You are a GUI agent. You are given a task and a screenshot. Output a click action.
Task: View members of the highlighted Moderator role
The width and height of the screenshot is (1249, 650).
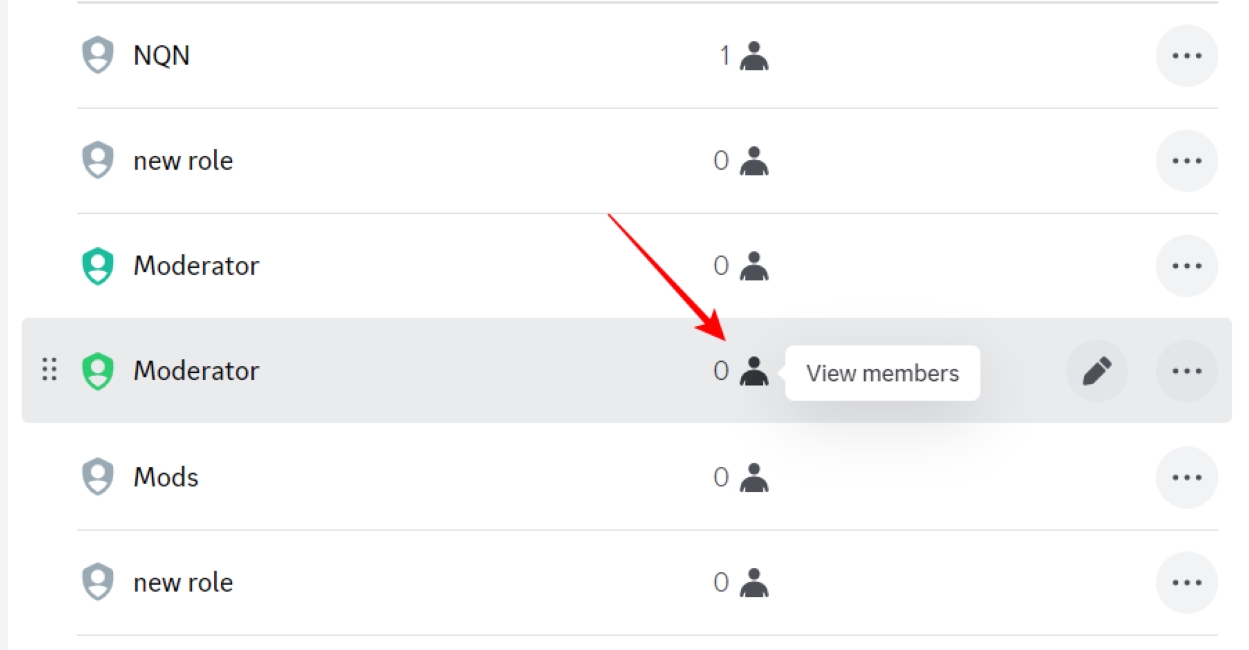[755, 371]
